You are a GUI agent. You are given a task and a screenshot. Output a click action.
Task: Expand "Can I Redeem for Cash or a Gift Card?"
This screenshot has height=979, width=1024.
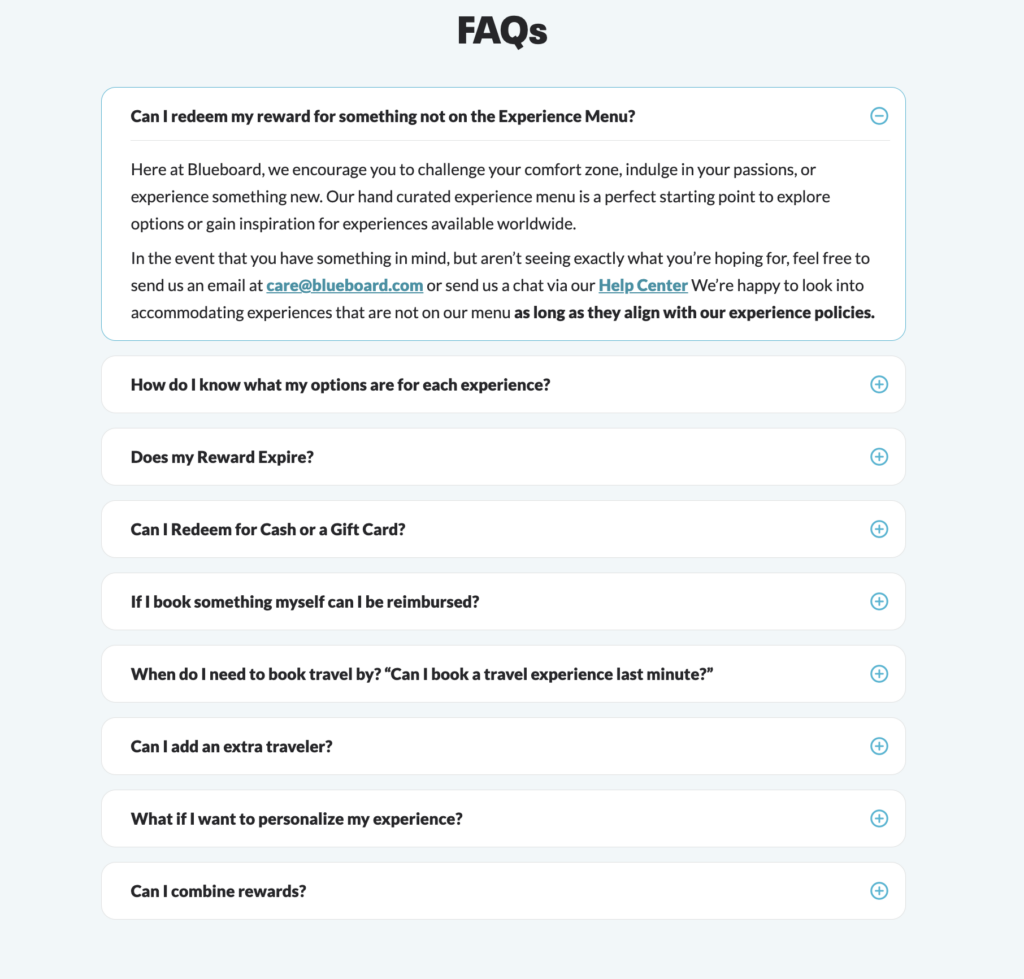click(268, 529)
